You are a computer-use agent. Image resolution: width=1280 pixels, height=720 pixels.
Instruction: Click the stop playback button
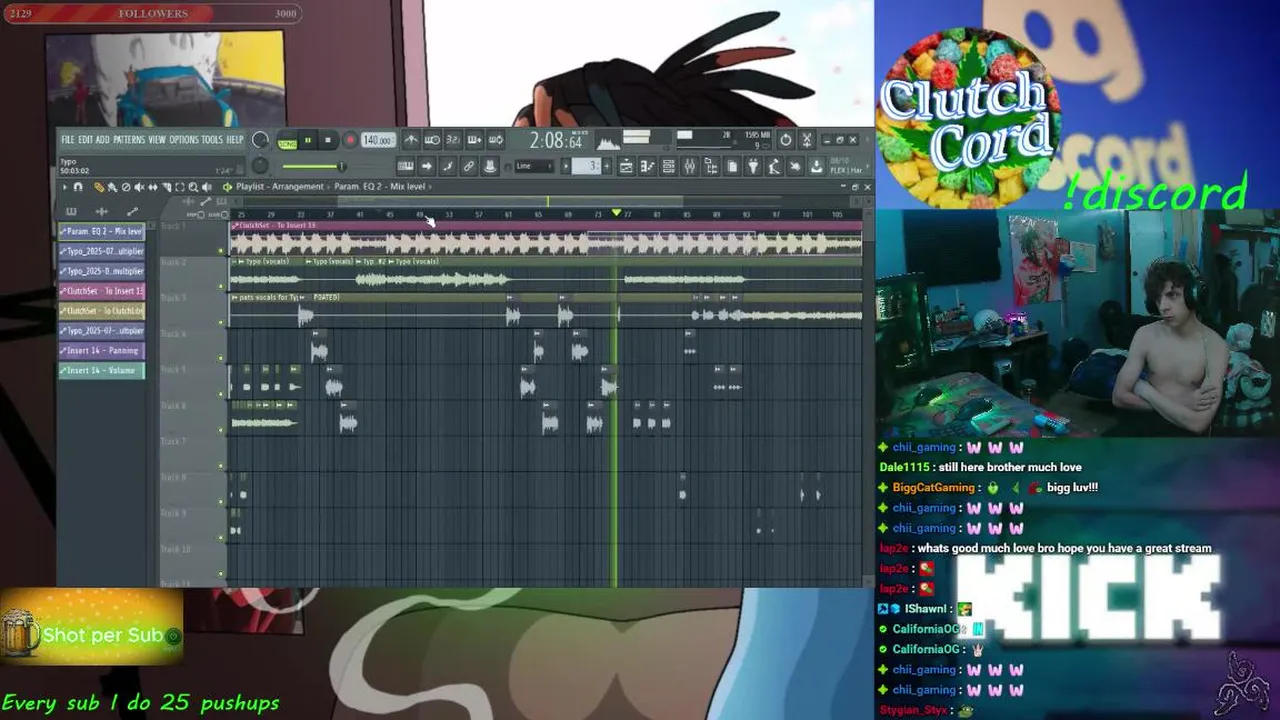click(328, 140)
